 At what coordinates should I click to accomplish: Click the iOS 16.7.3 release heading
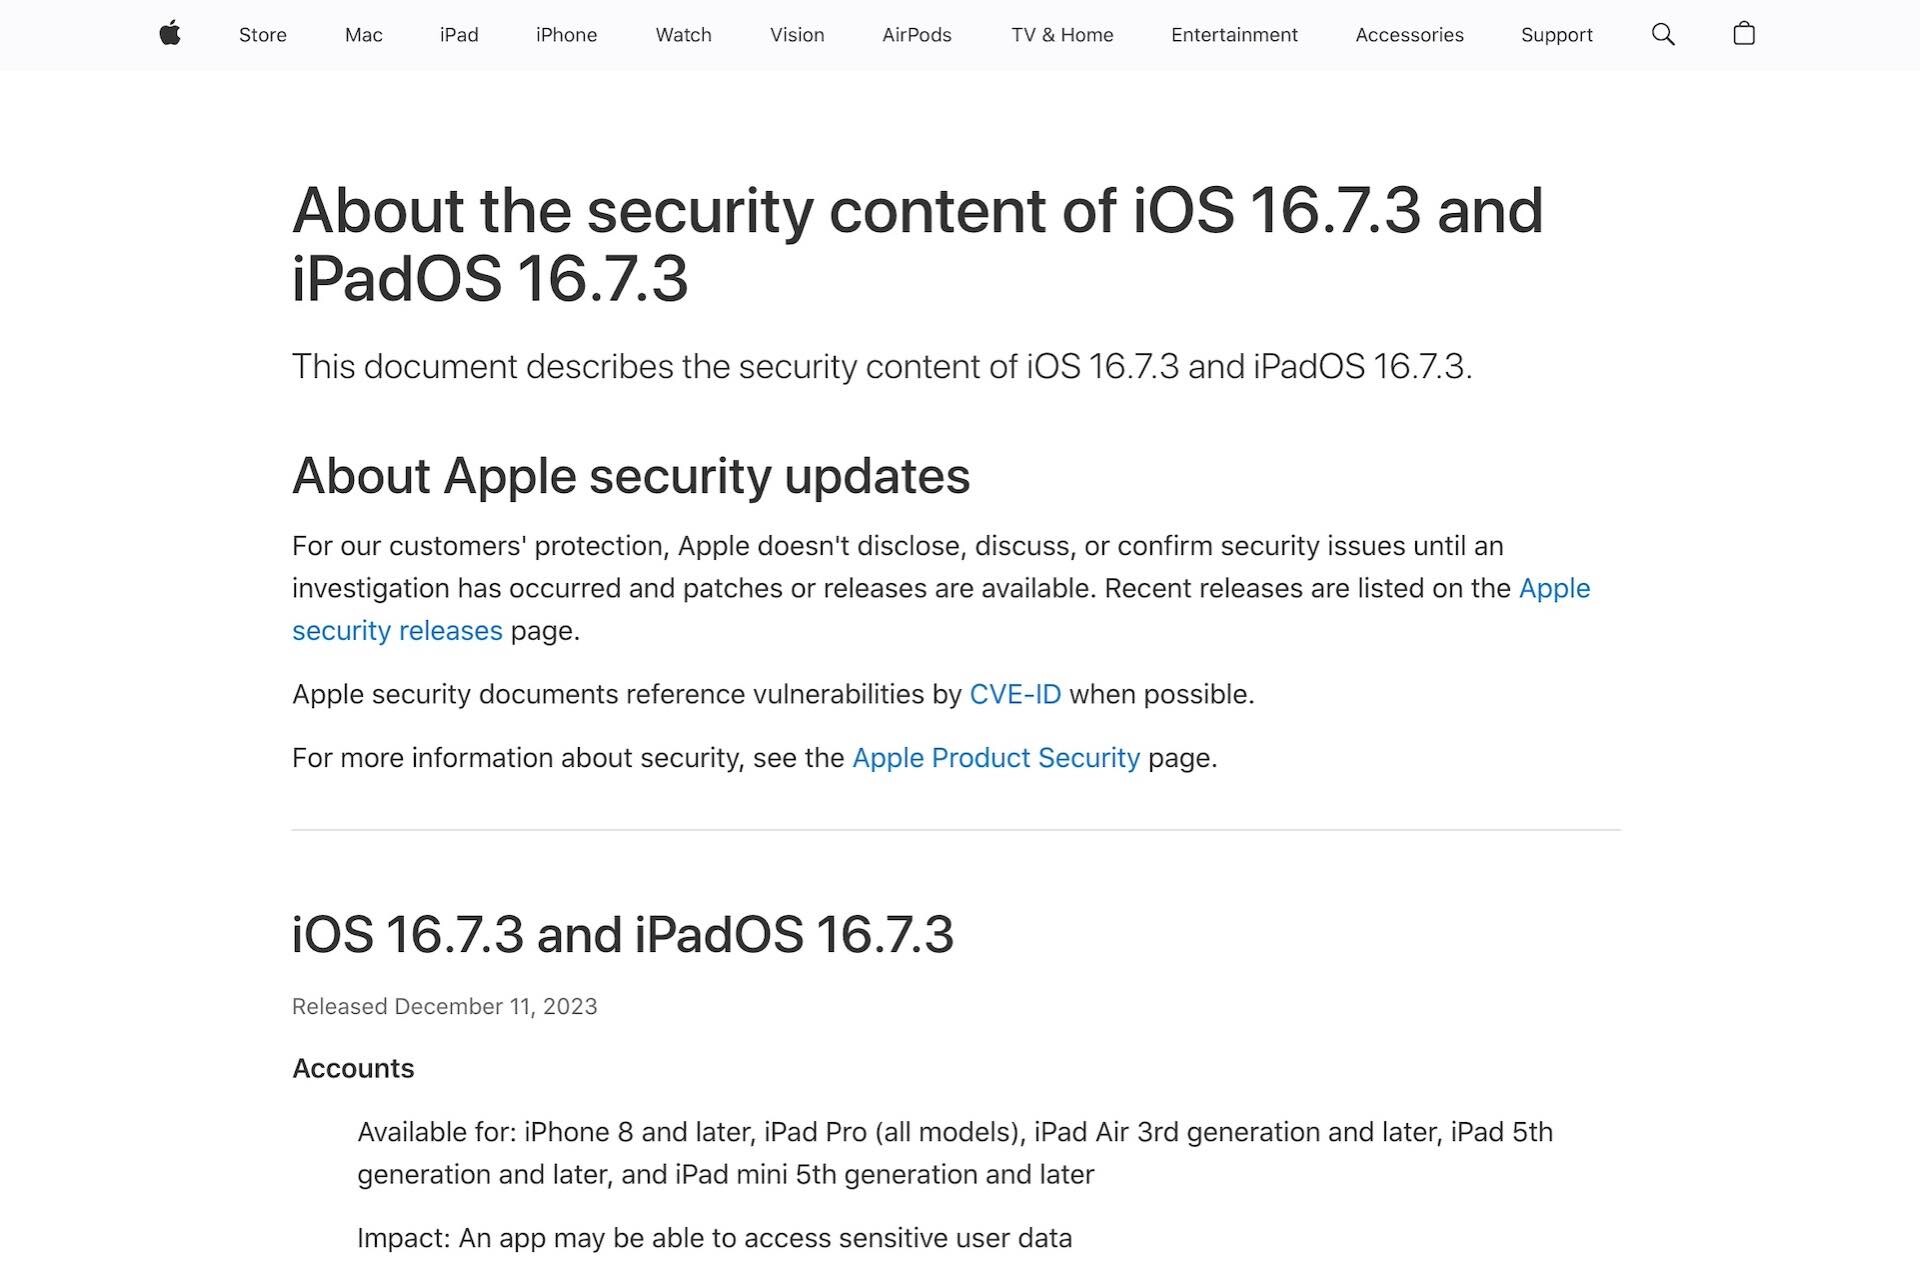[623, 935]
